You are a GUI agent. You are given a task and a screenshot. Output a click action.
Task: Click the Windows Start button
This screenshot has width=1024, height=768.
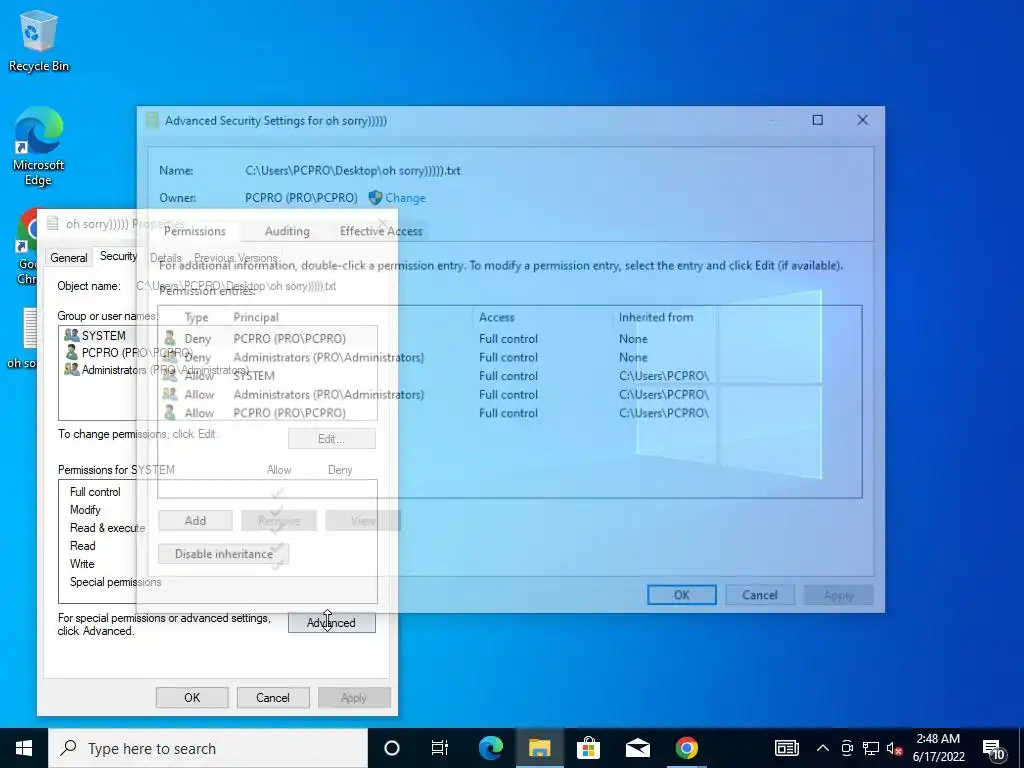click(24, 748)
